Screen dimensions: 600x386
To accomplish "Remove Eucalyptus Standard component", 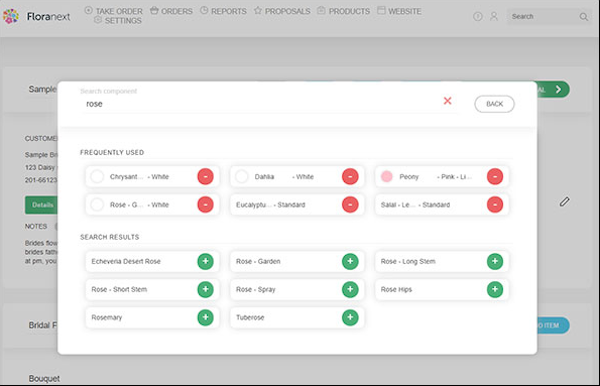I will click(350, 205).
